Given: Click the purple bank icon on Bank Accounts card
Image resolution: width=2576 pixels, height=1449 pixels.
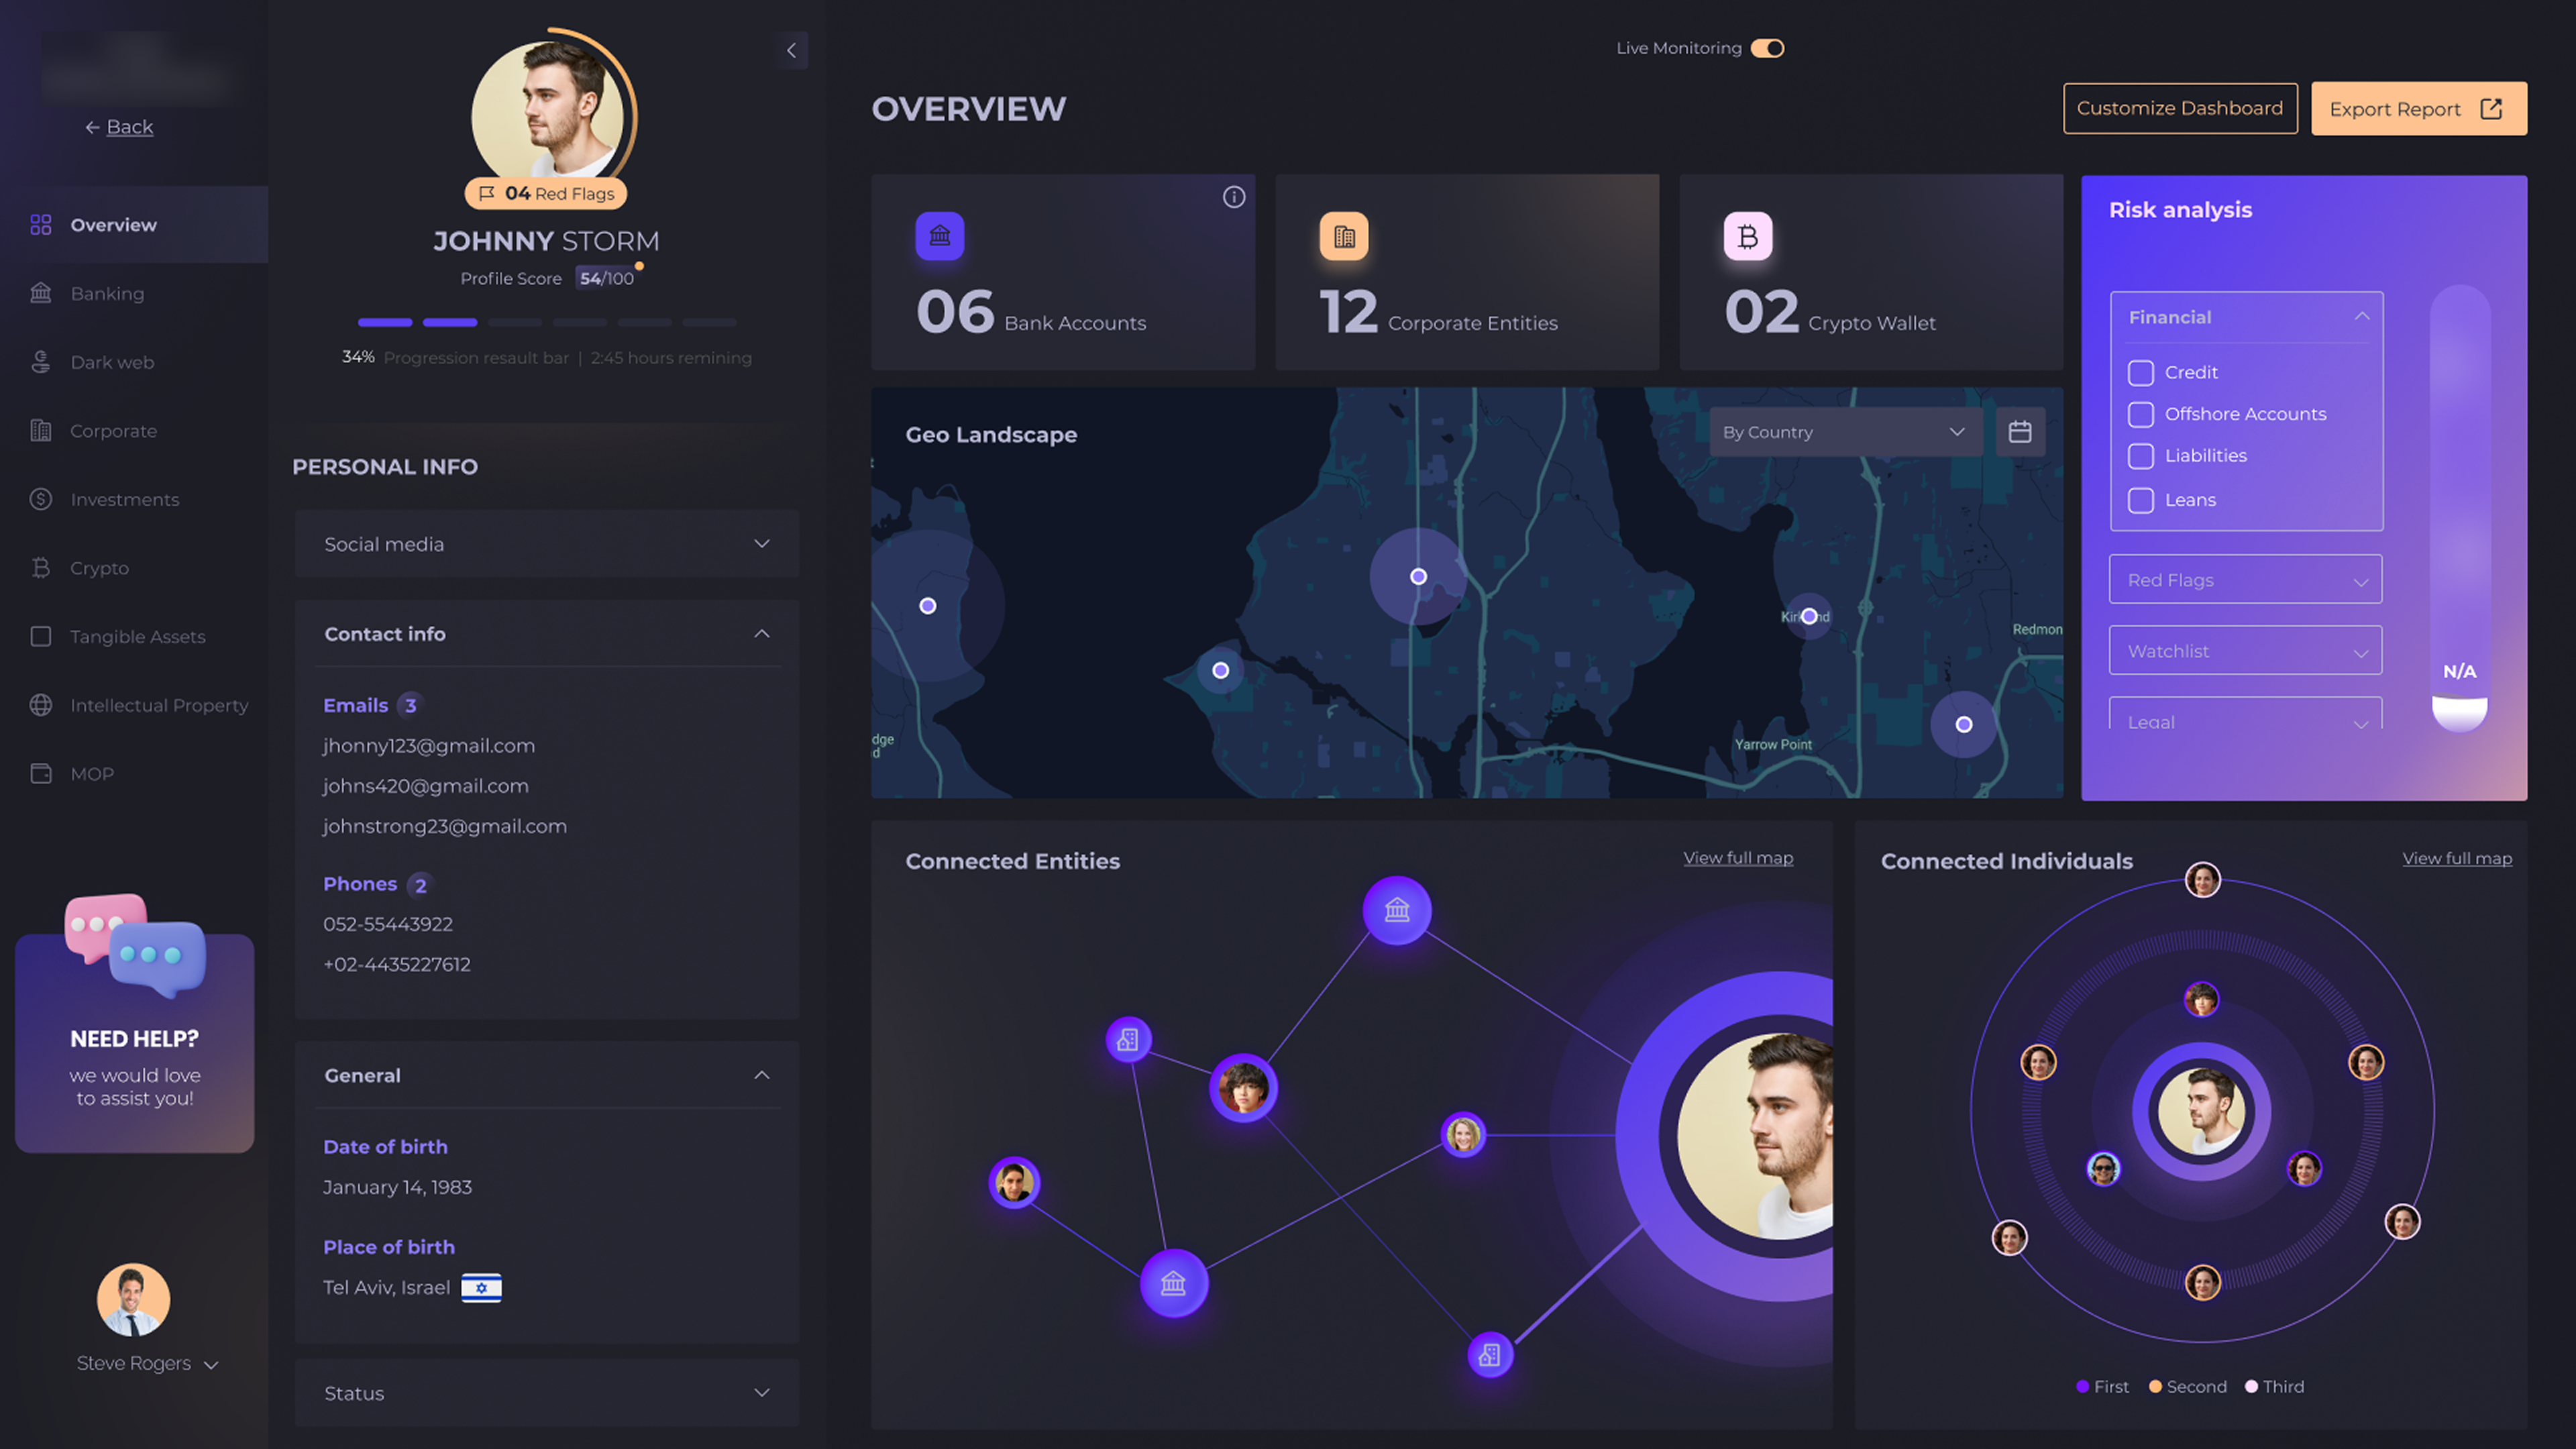Looking at the screenshot, I should coord(940,236).
